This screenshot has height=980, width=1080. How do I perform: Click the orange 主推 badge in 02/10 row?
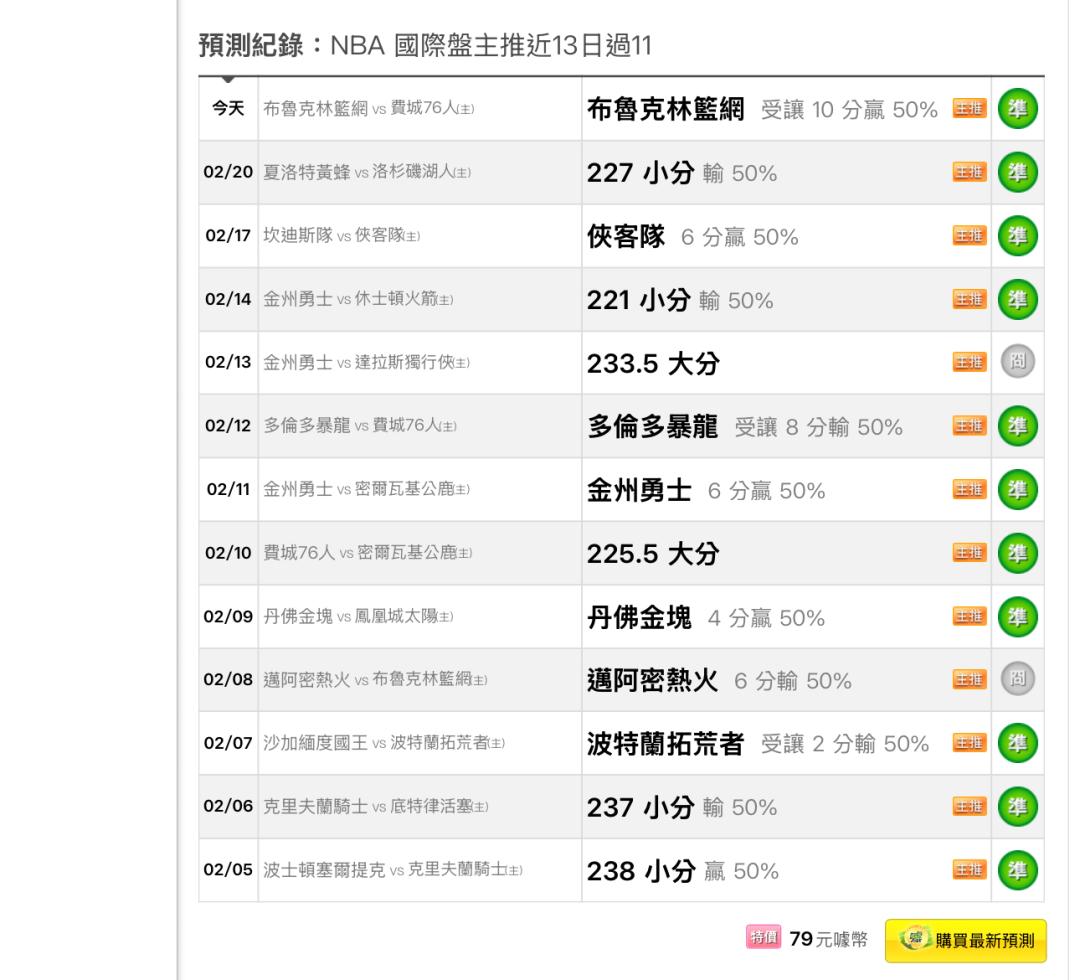pos(970,552)
